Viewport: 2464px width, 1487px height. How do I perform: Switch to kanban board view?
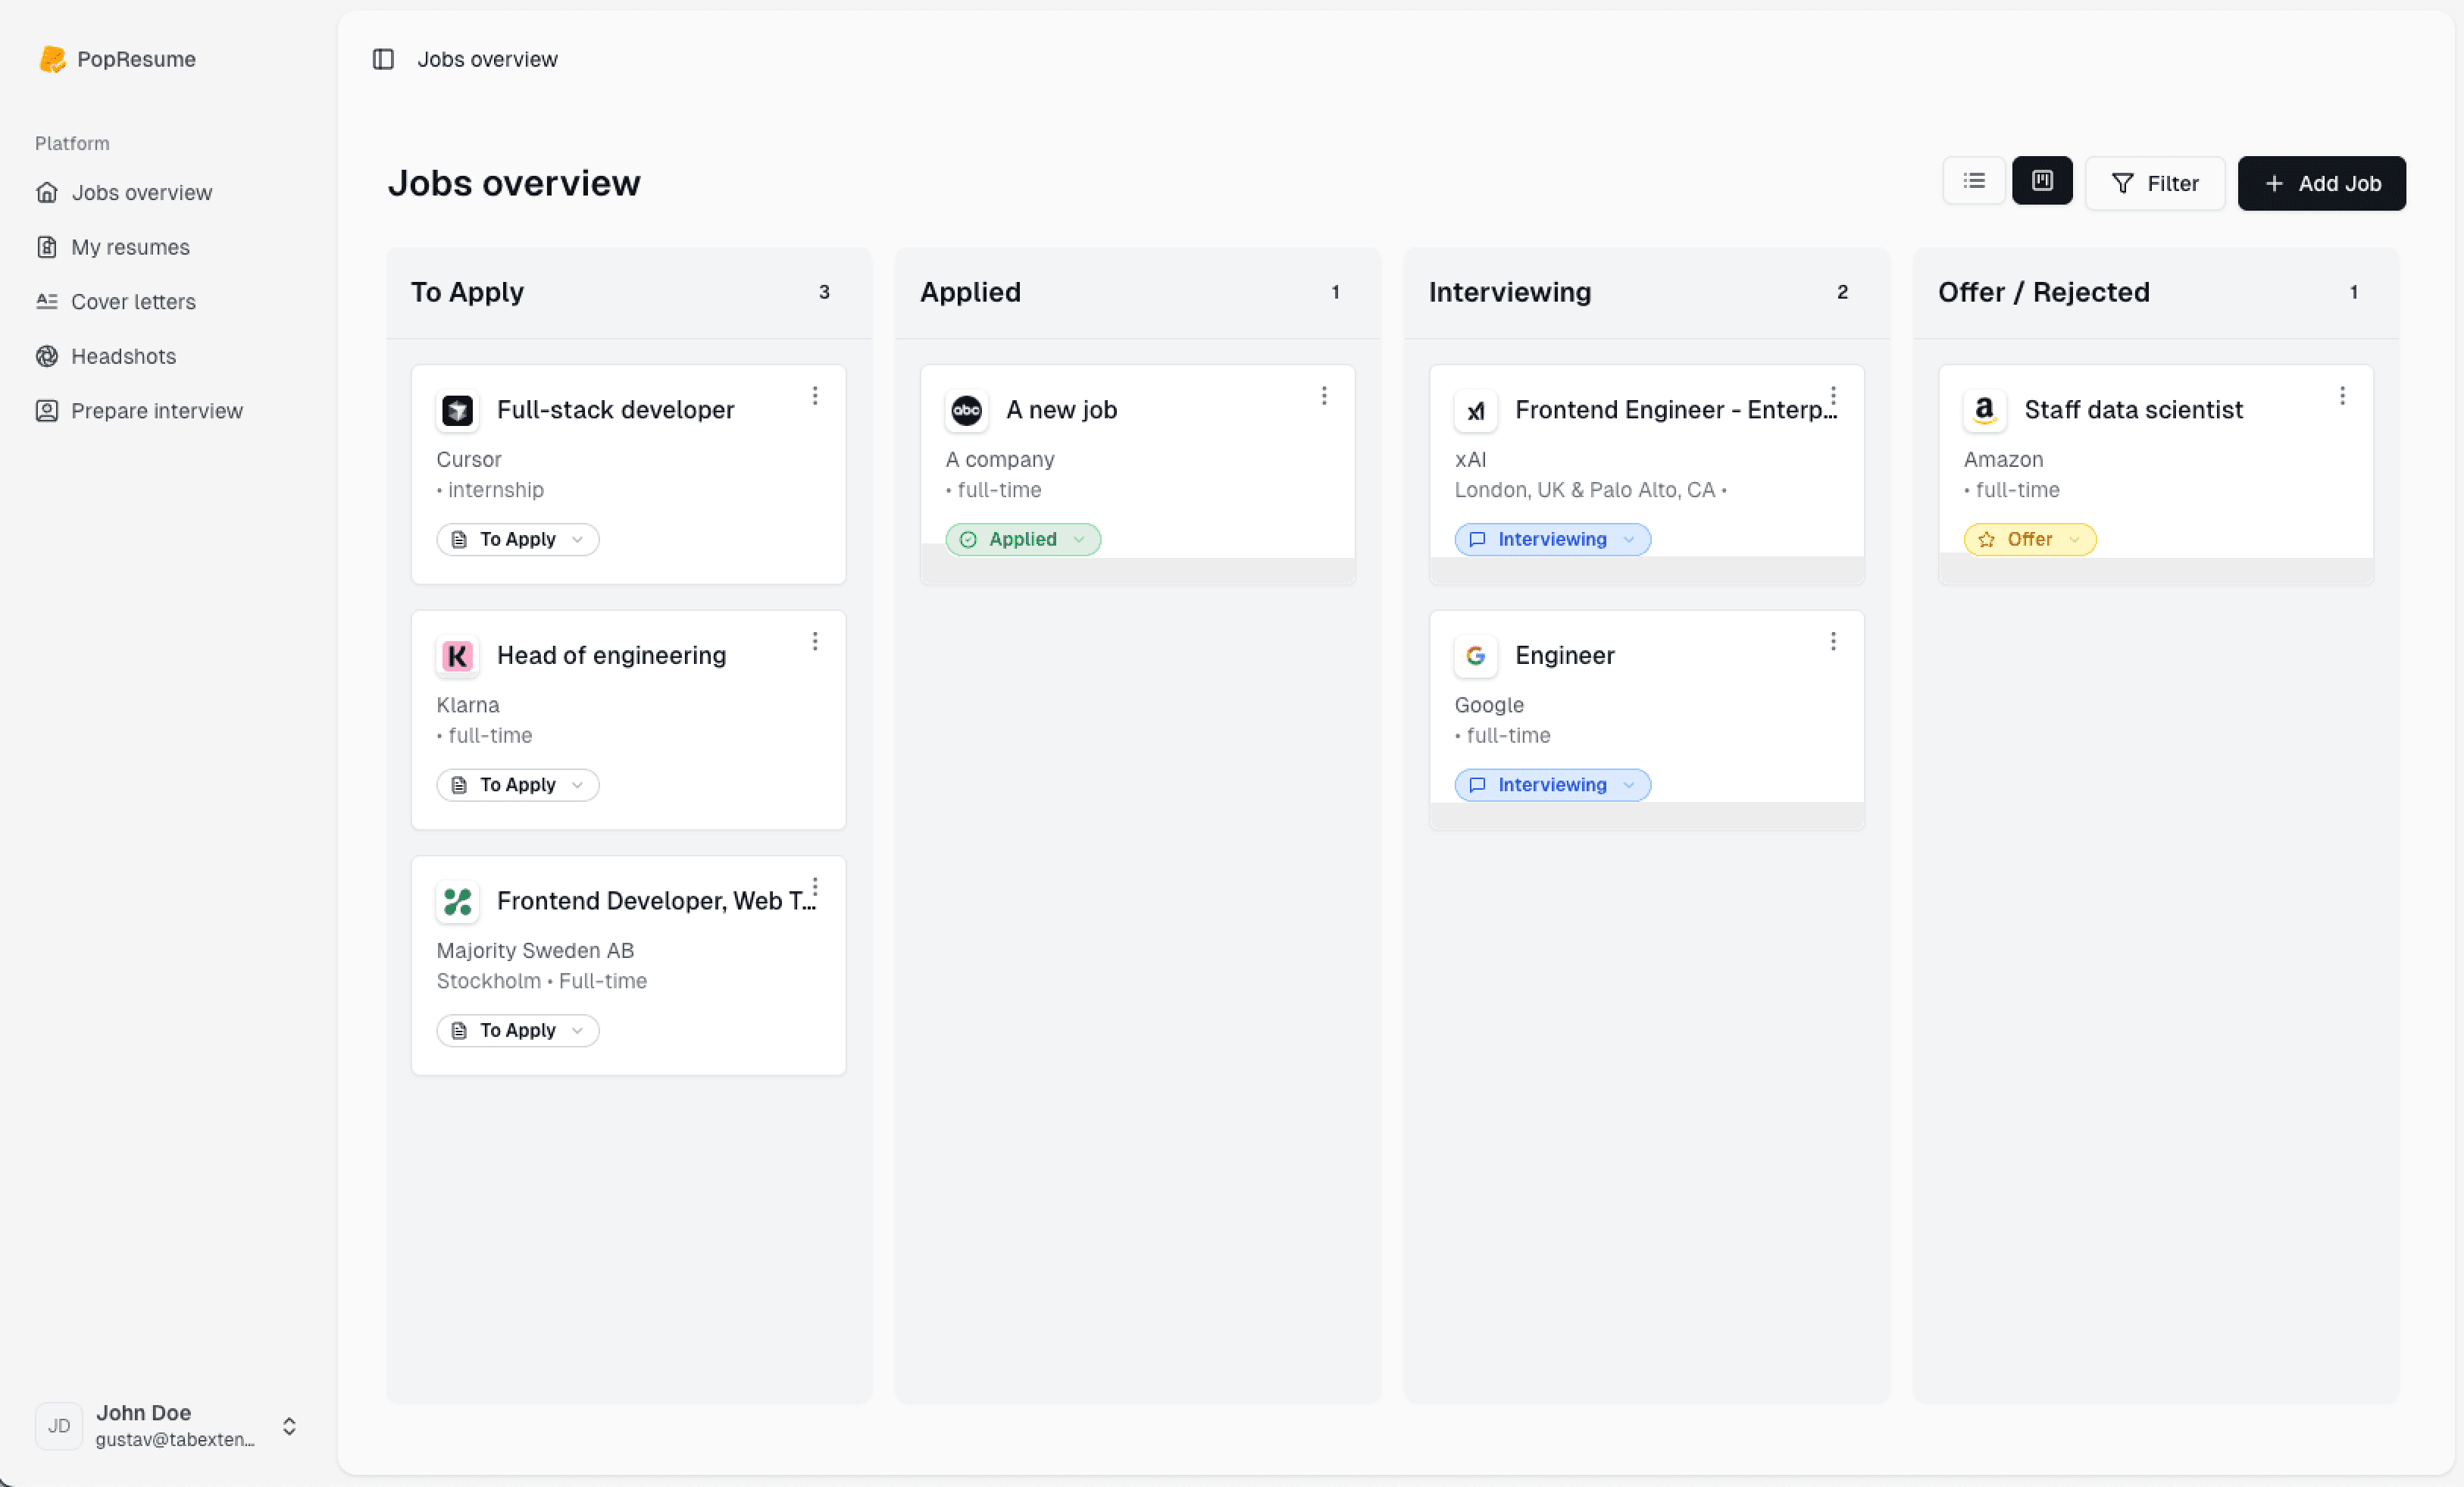[x=2042, y=181]
